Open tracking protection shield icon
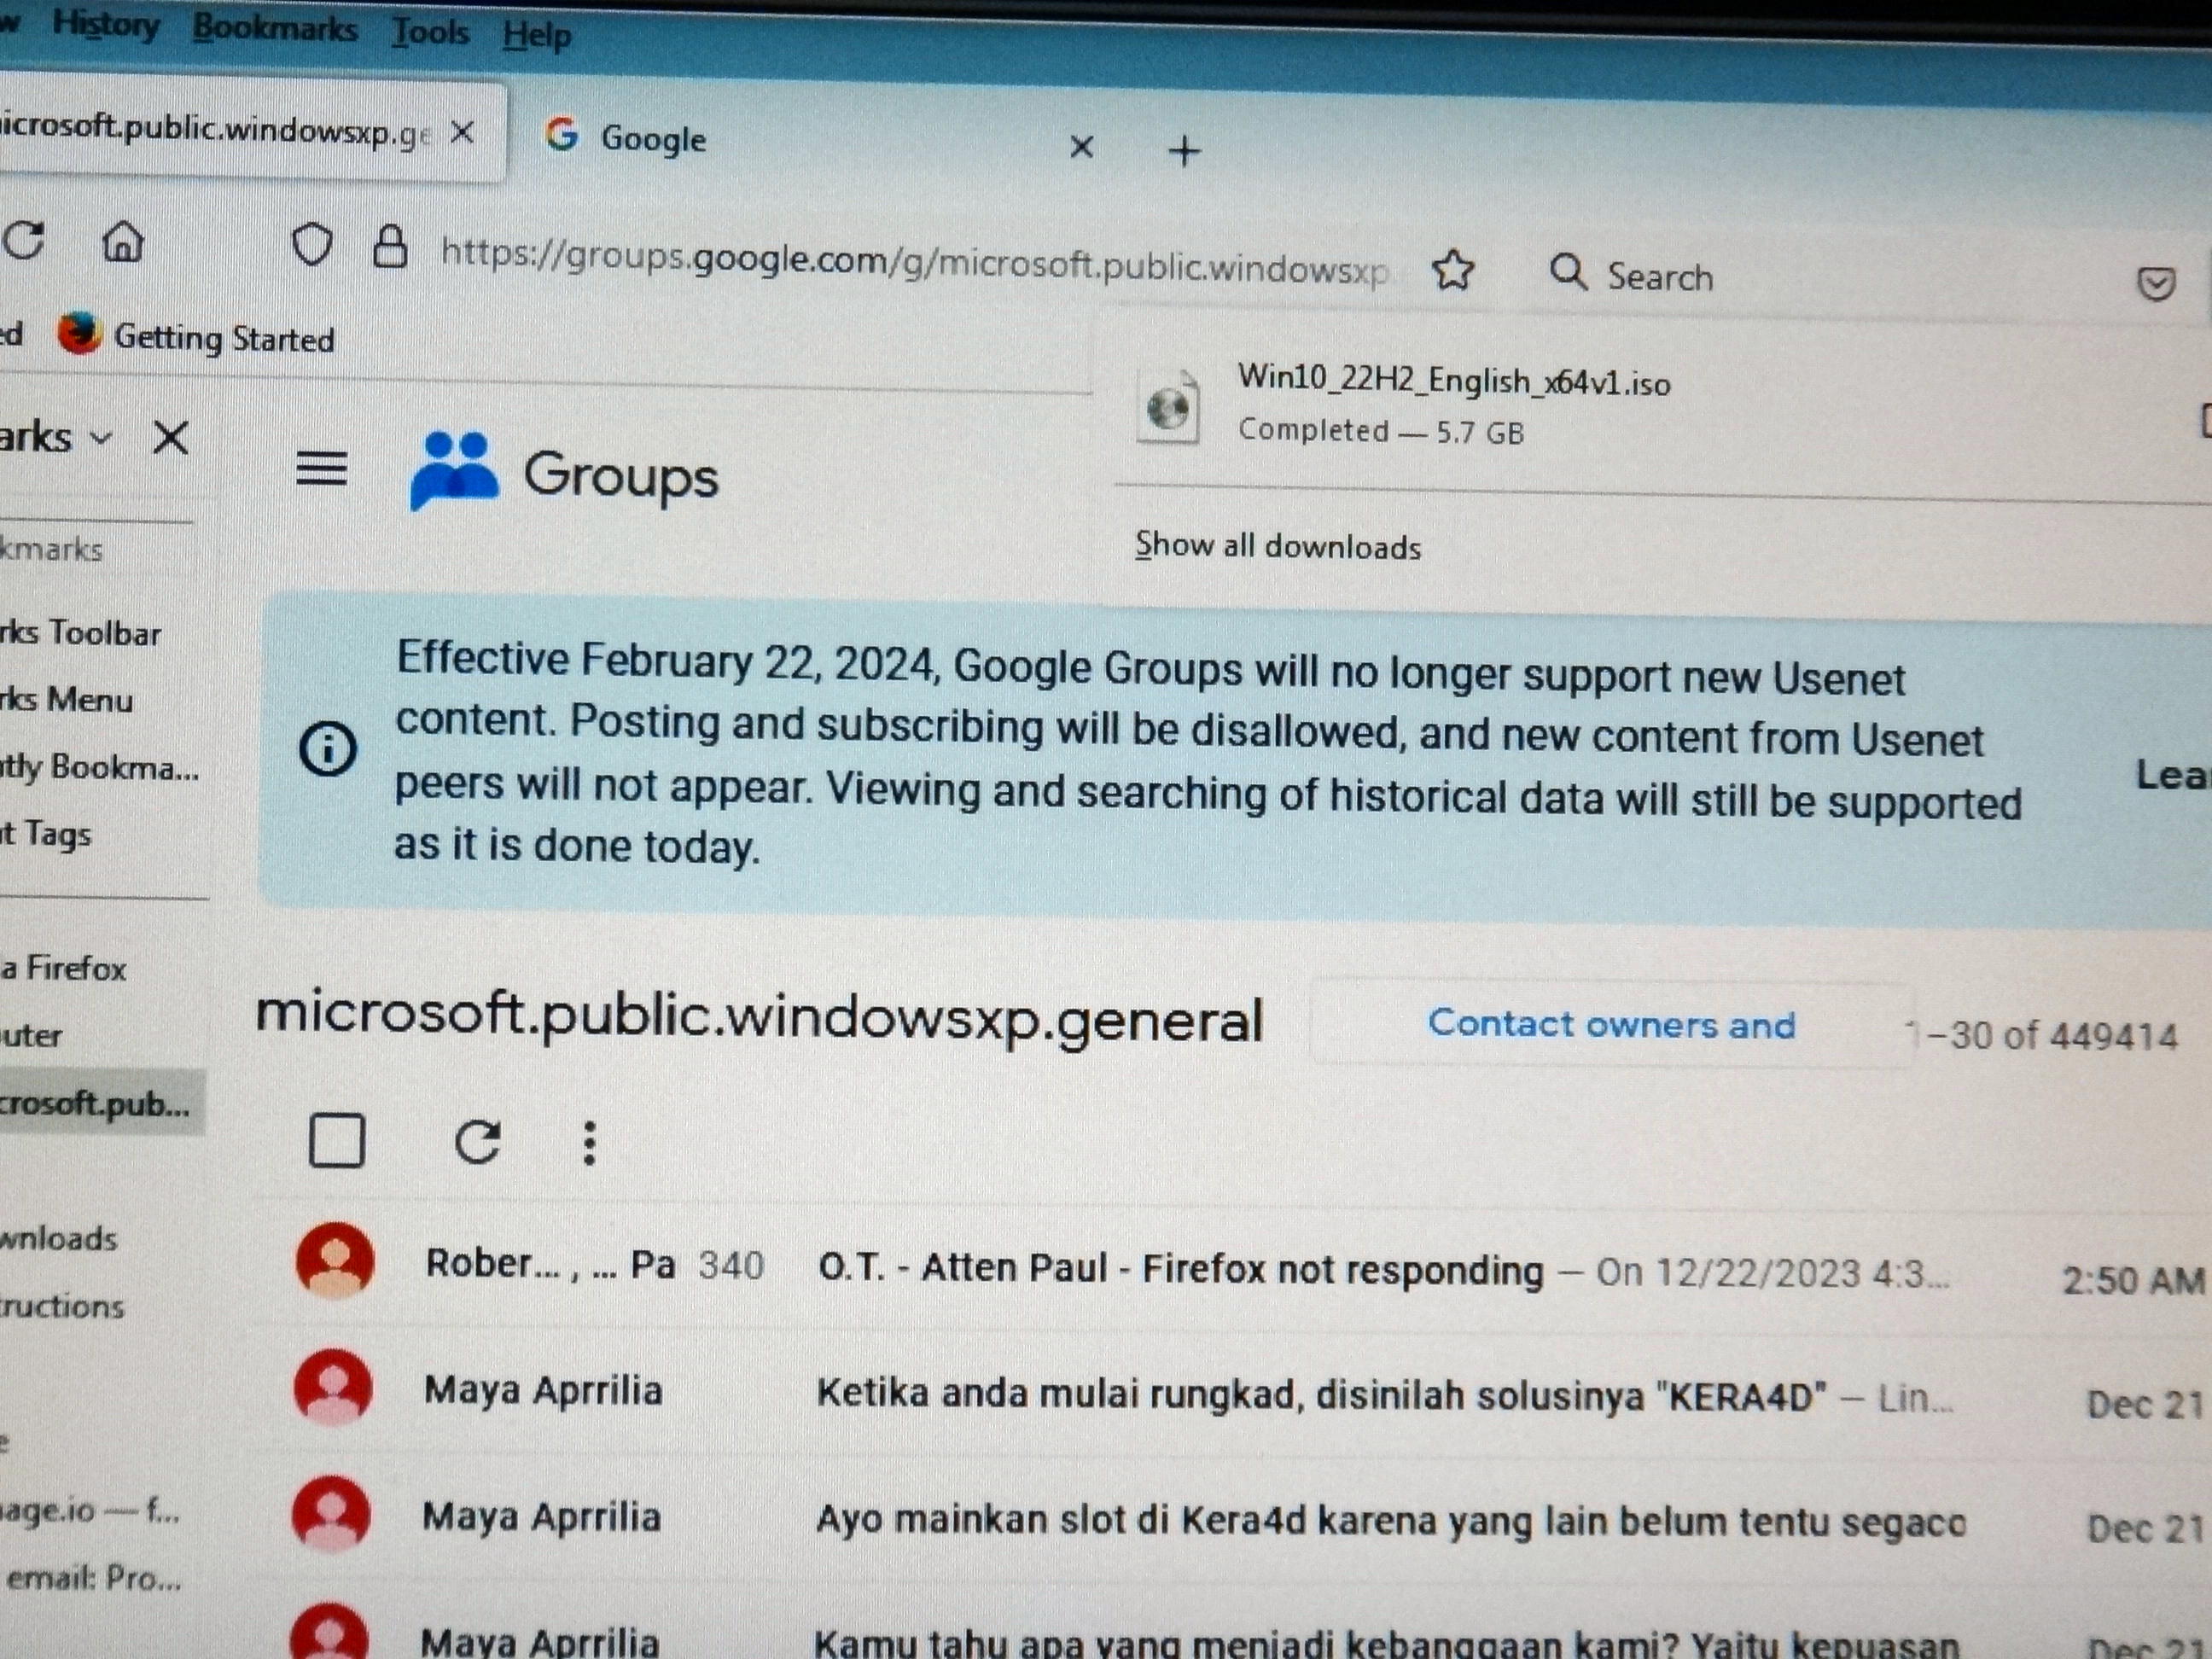Screen dimensions: 2212x1659 click(311, 245)
